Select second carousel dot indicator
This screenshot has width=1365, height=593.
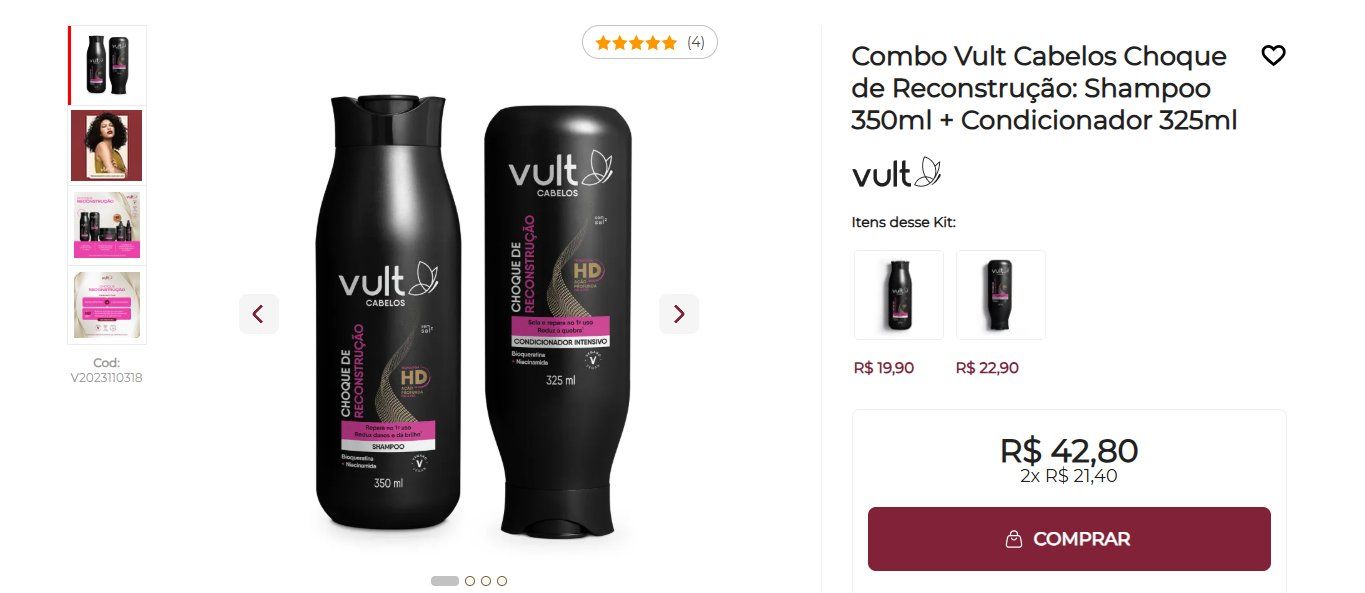(470, 581)
